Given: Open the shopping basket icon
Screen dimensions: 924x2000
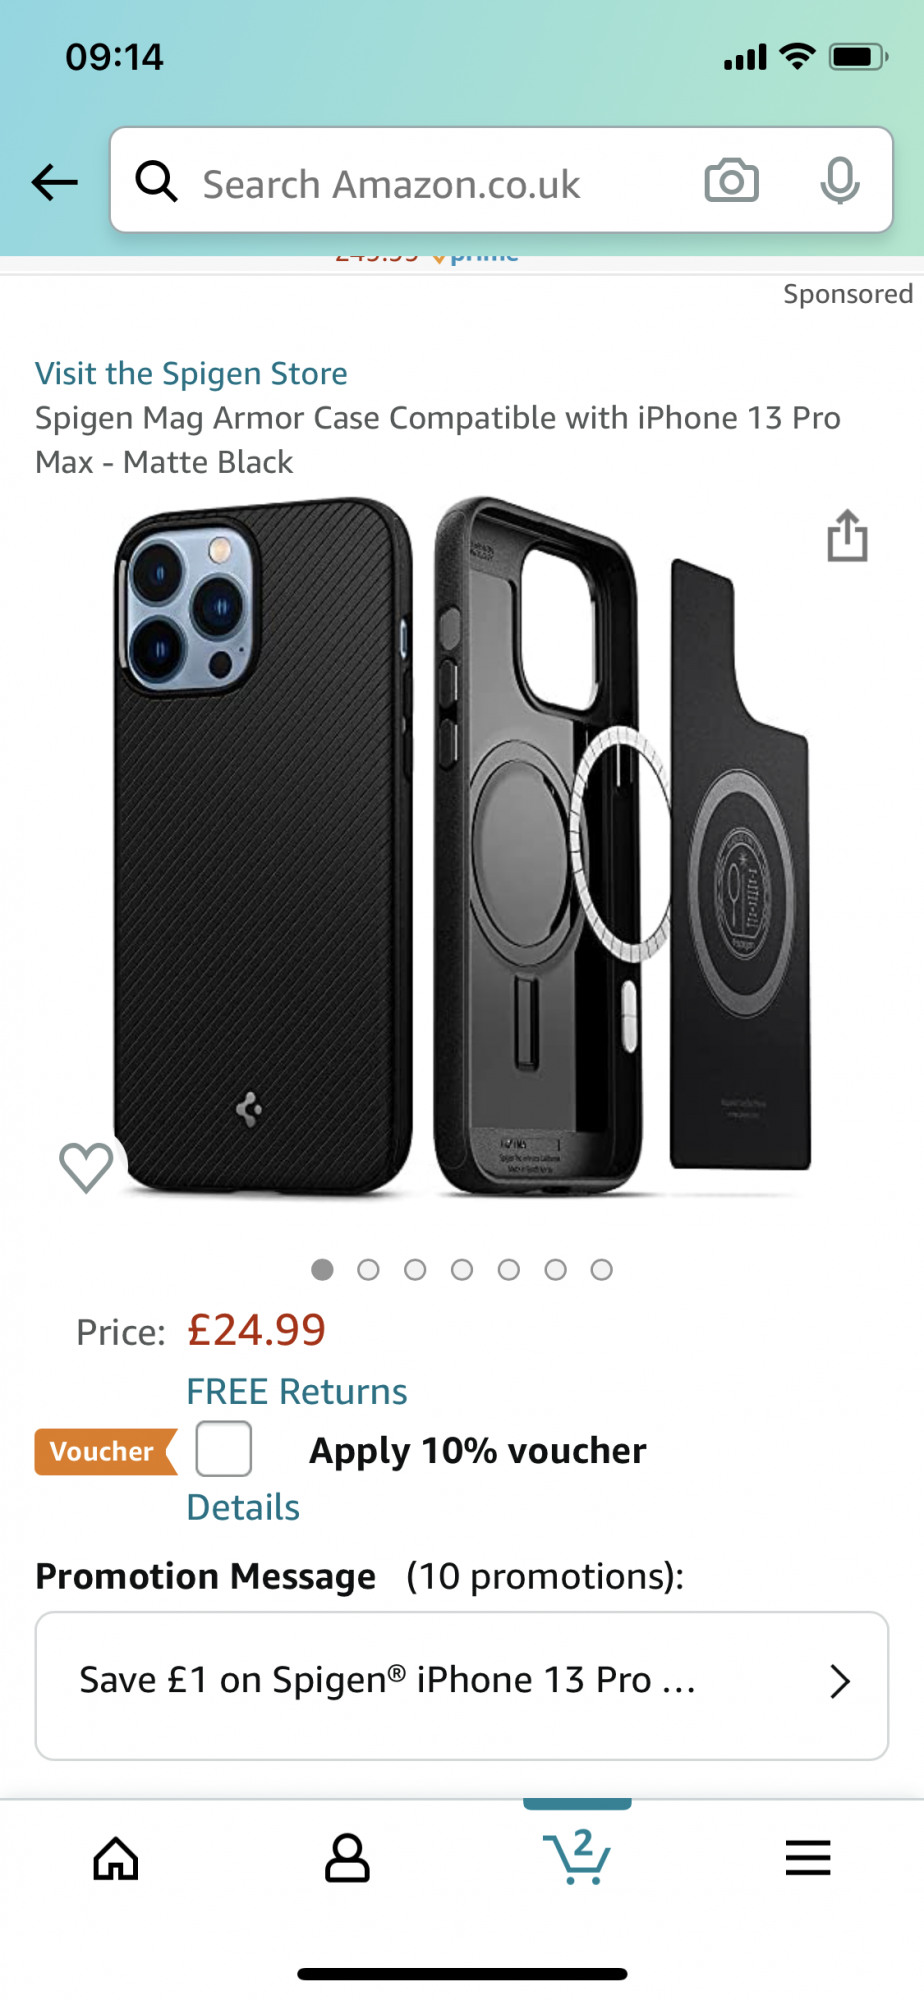Looking at the screenshot, I should coord(577,1858).
